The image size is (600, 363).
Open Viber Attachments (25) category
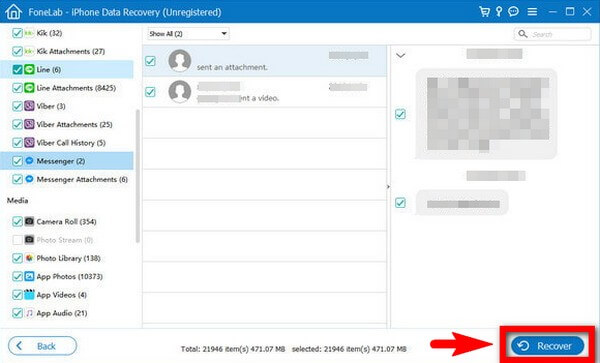coord(74,124)
